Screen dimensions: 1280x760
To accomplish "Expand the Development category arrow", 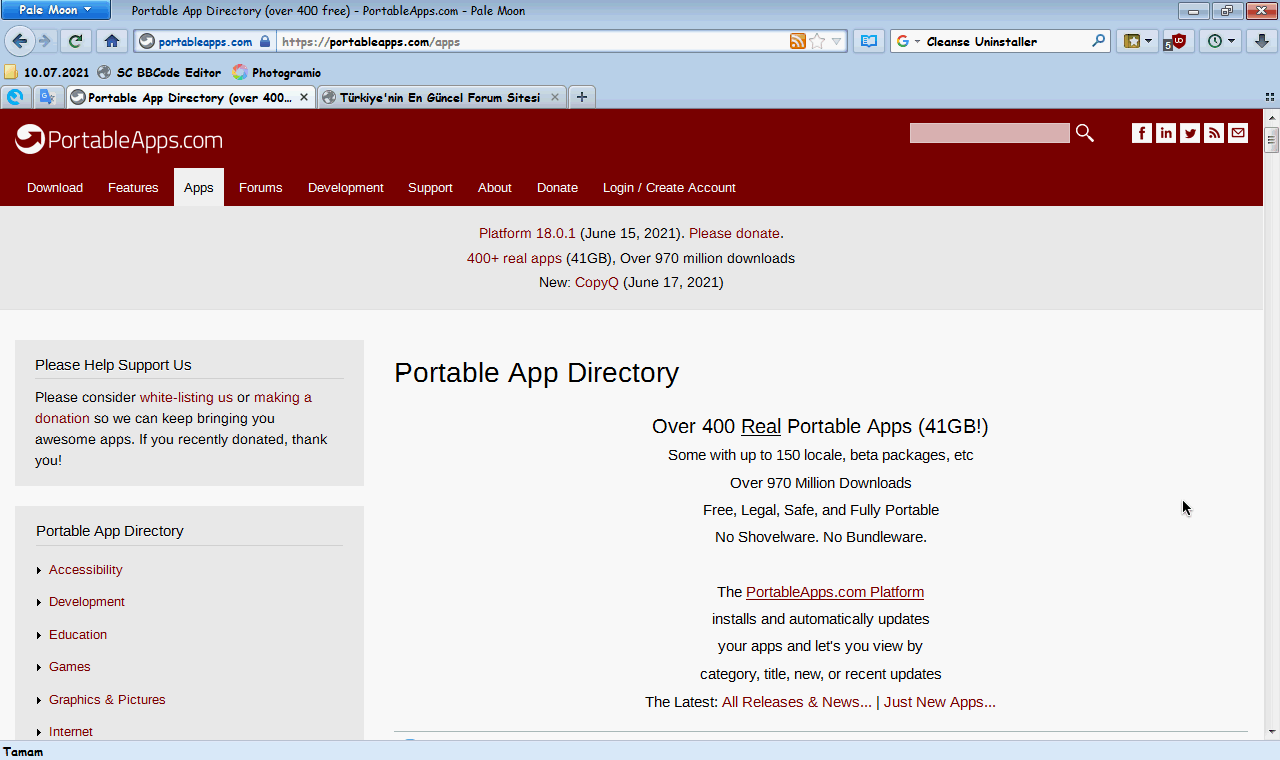I will (x=39, y=602).
